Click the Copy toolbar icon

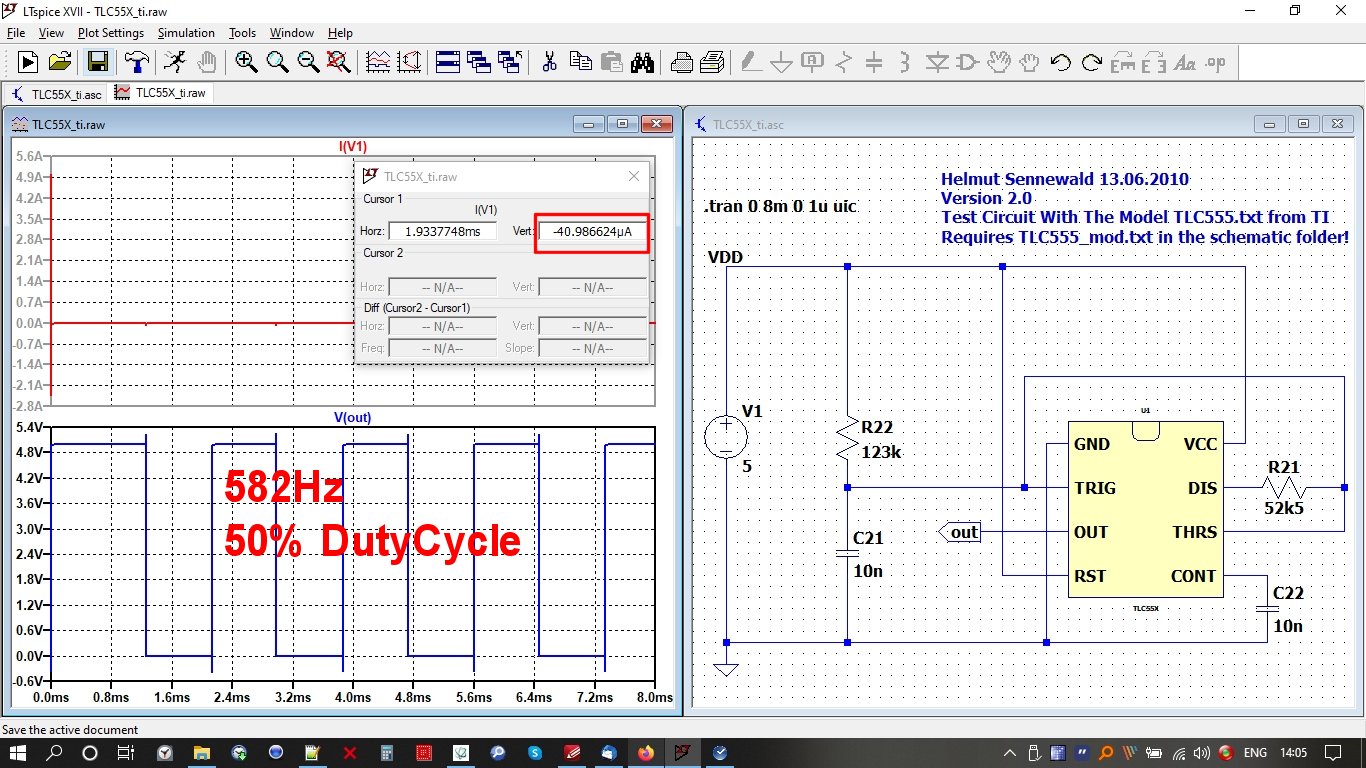(x=580, y=62)
